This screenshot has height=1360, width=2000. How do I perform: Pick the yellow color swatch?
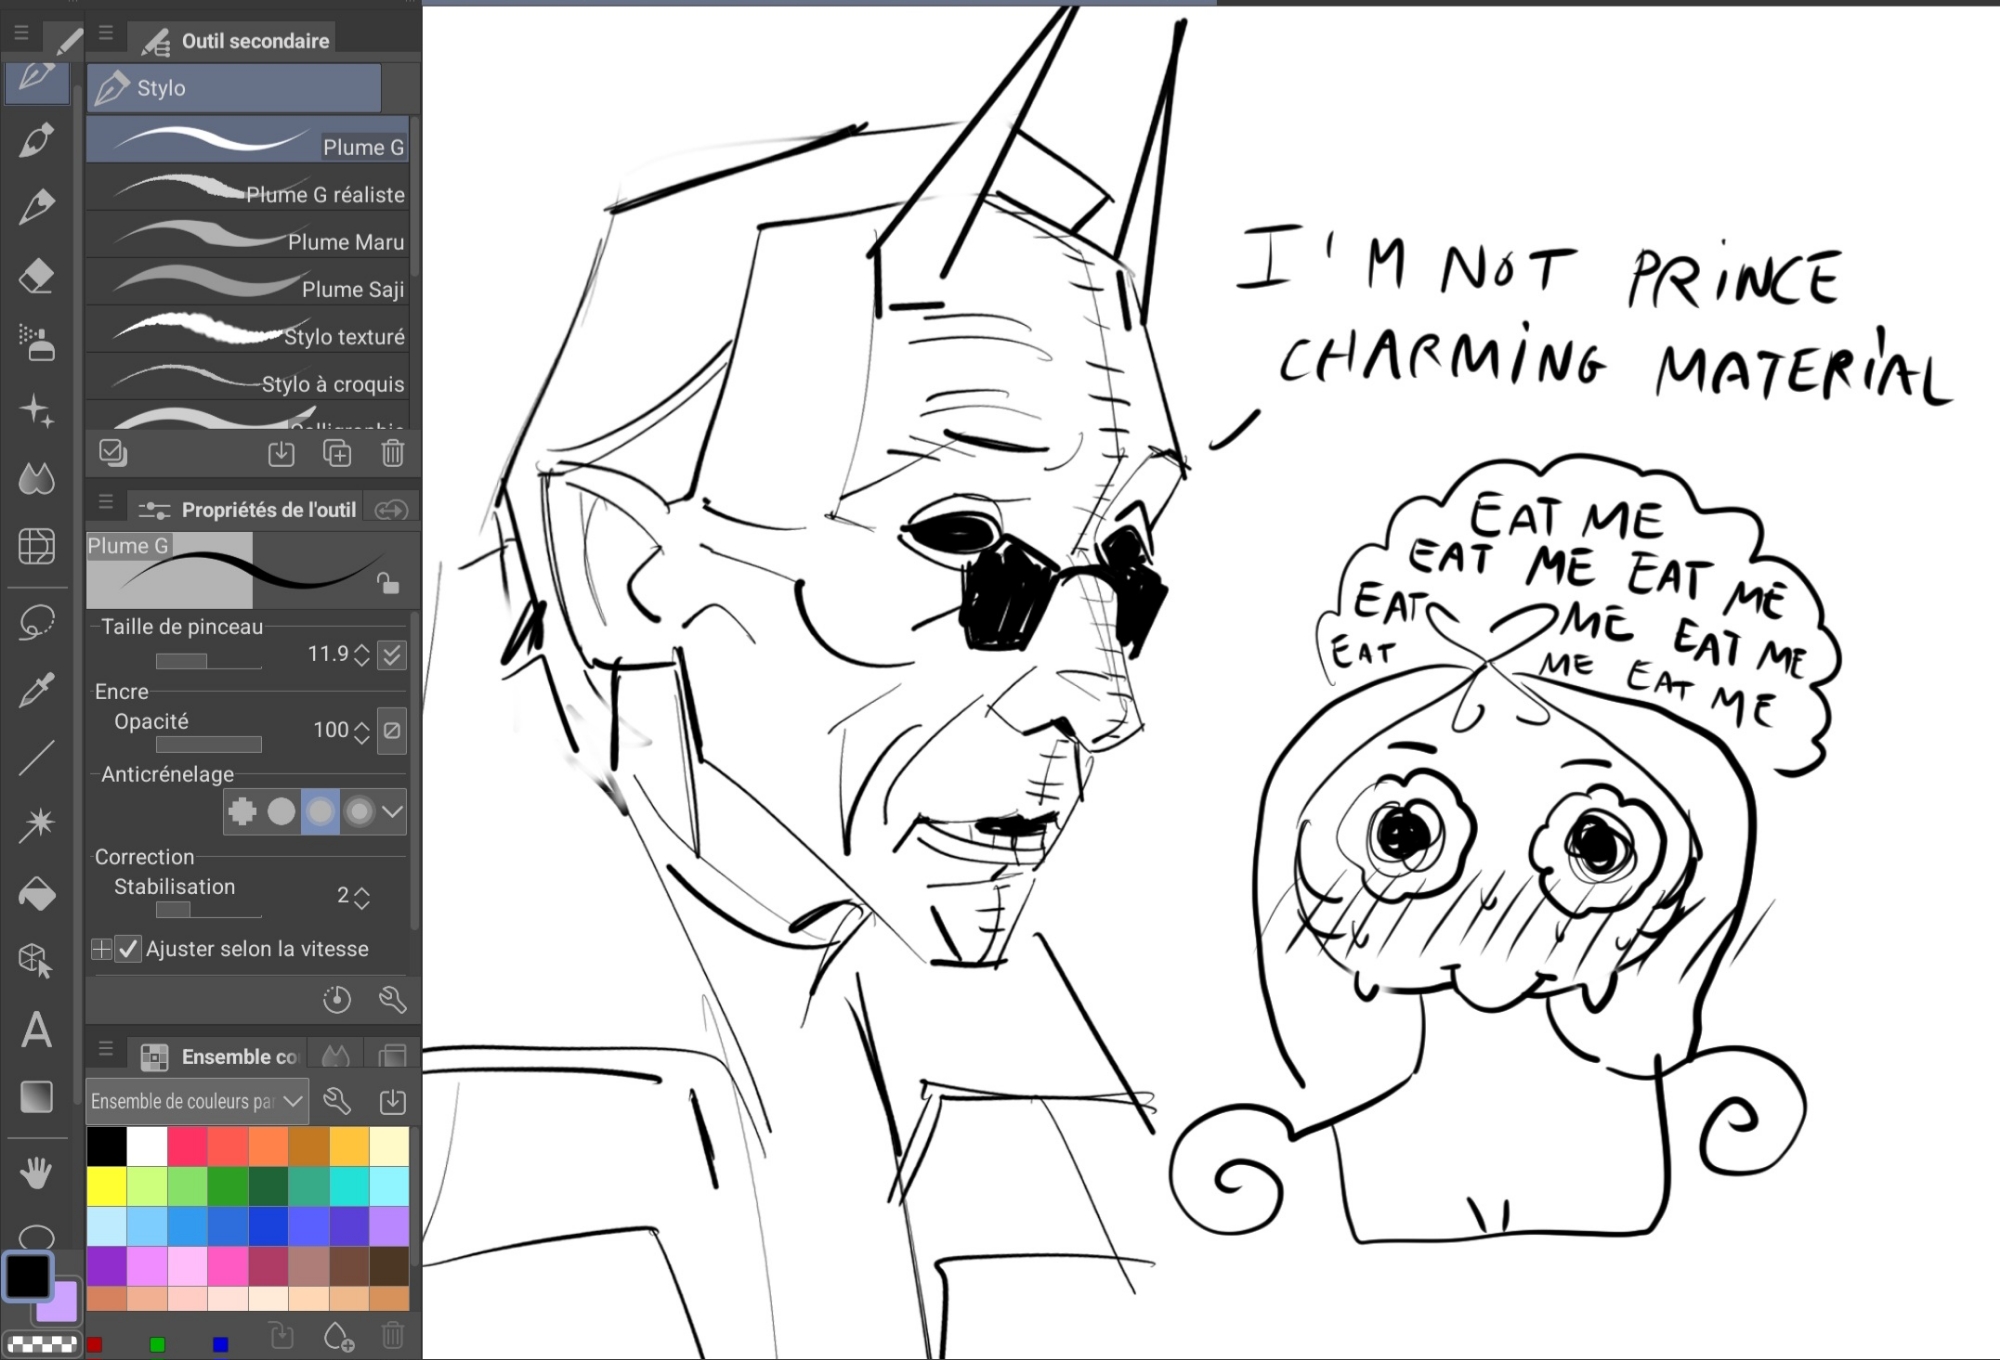point(106,1187)
